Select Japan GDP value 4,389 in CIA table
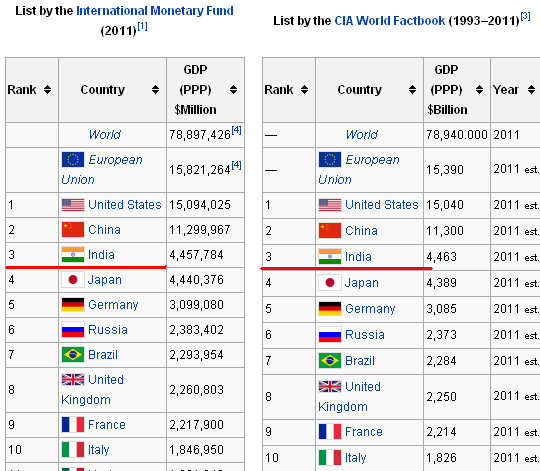This screenshot has height=471, width=540. [x=441, y=283]
